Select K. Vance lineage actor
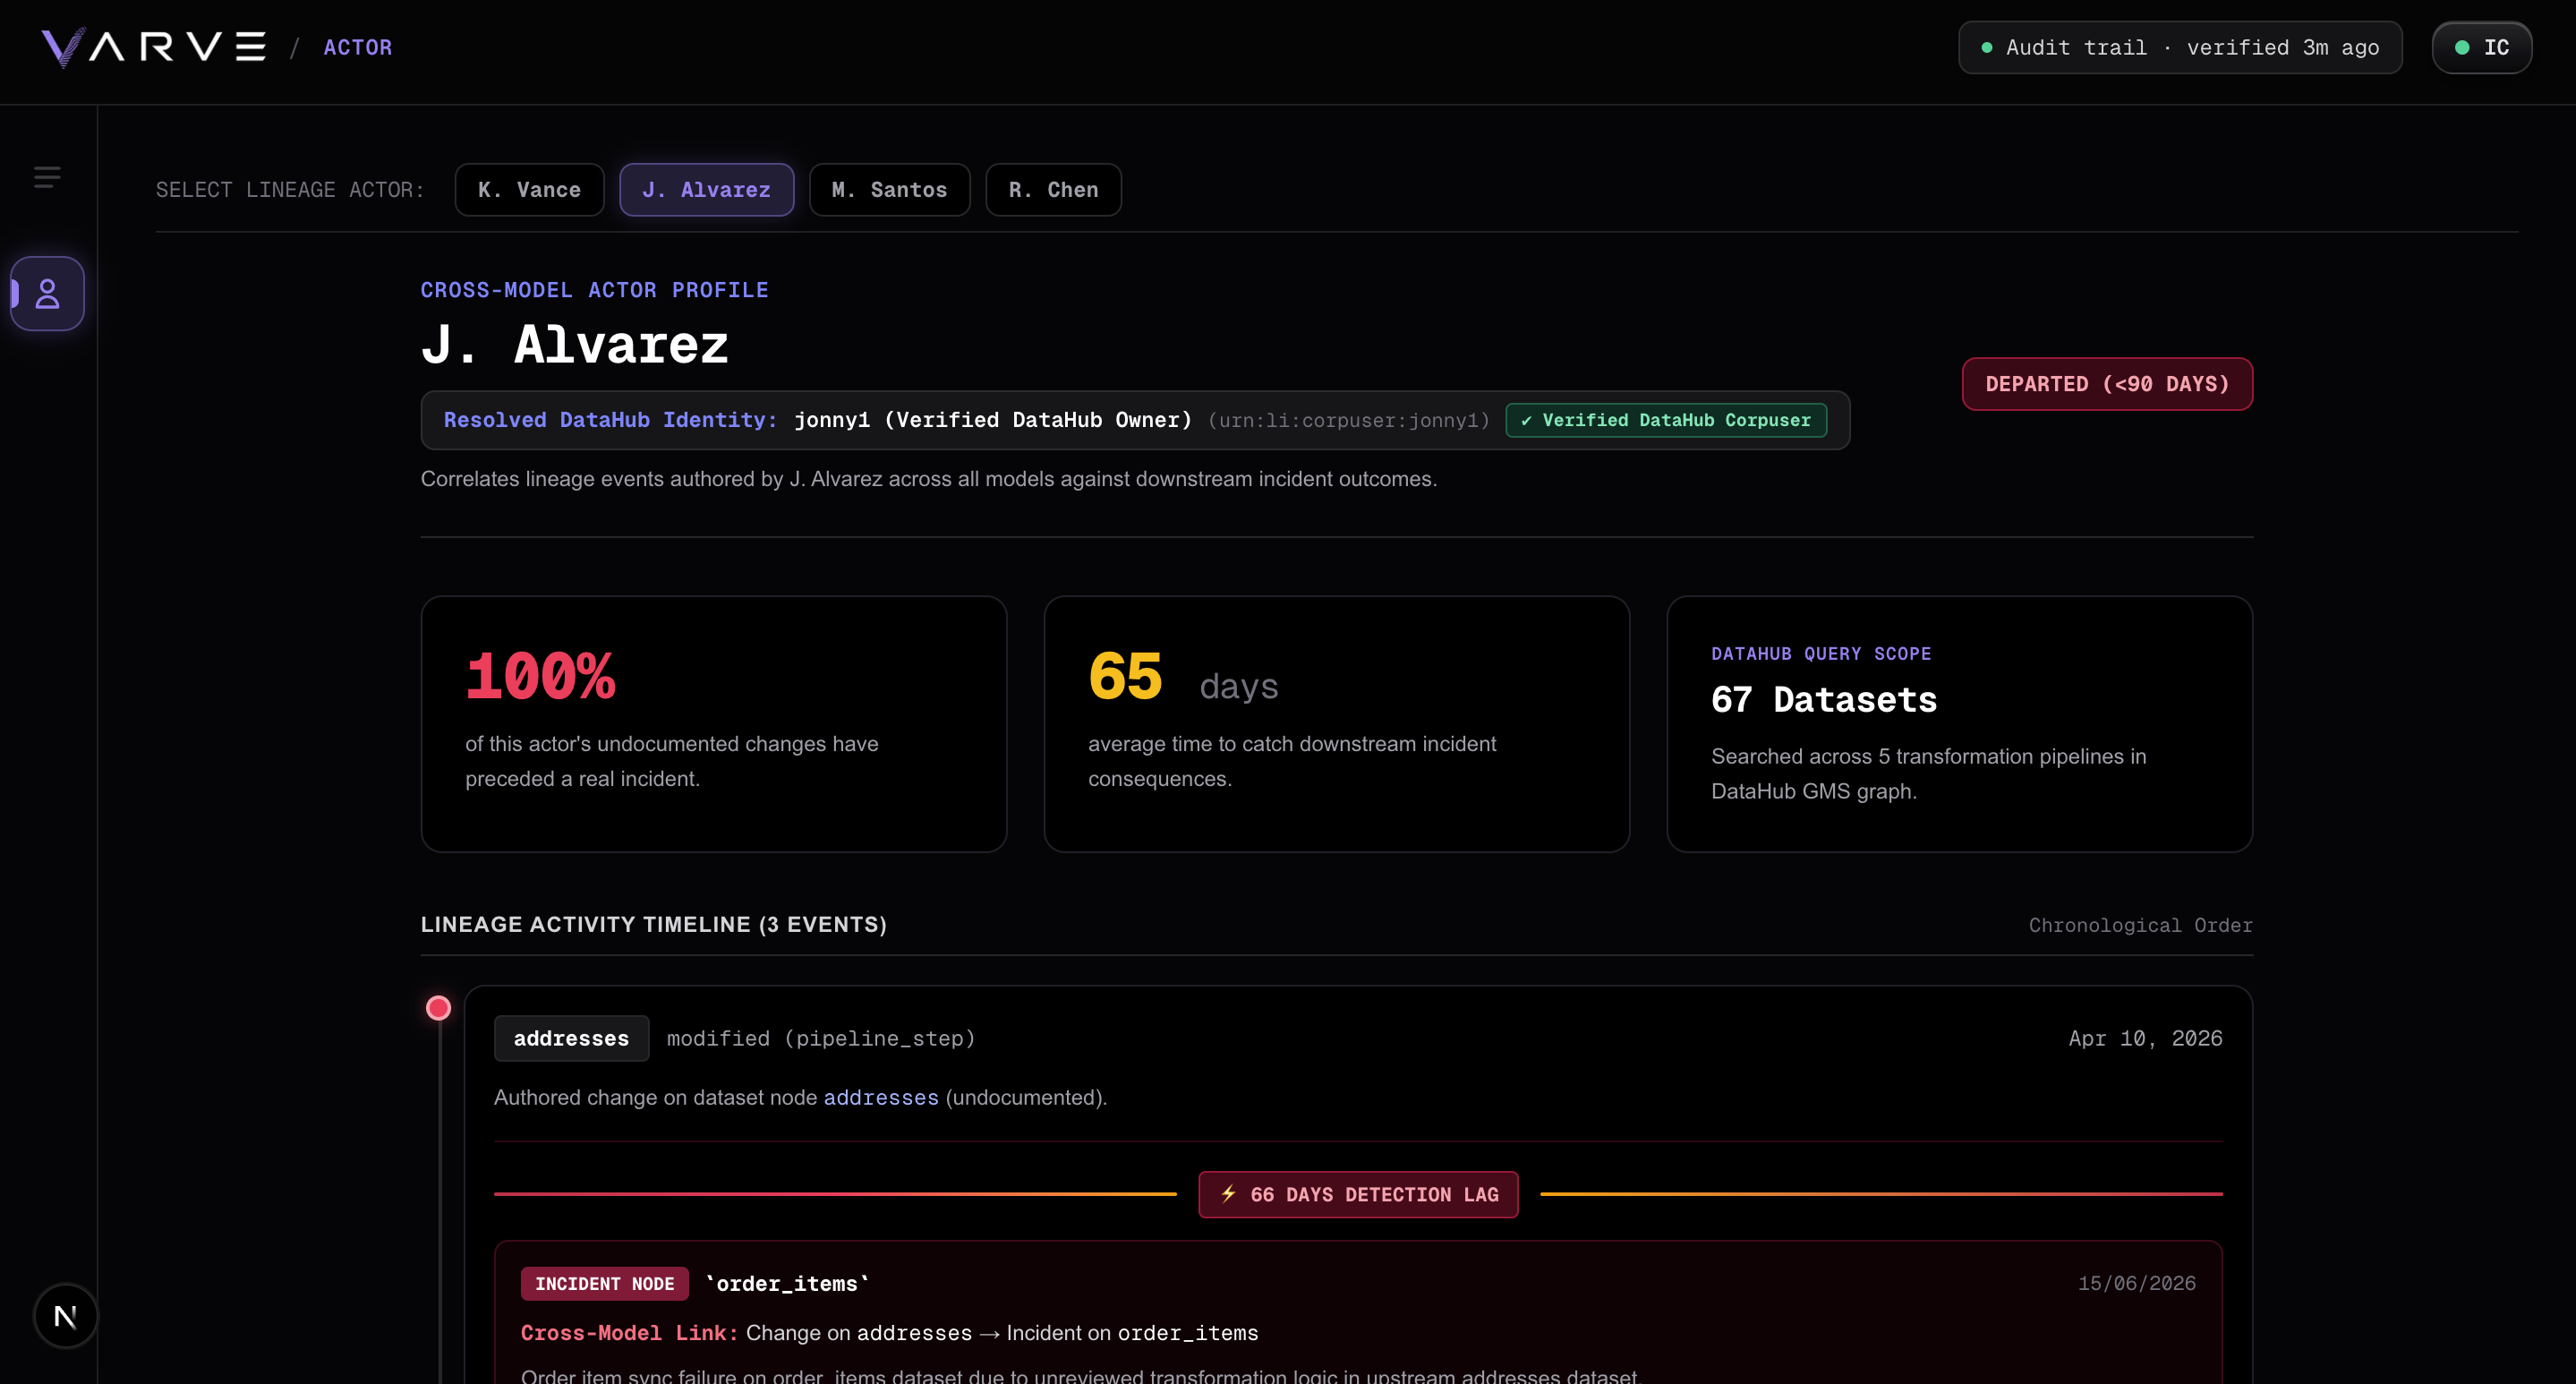This screenshot has height=1384, width=2576. (x=529, y=190)
